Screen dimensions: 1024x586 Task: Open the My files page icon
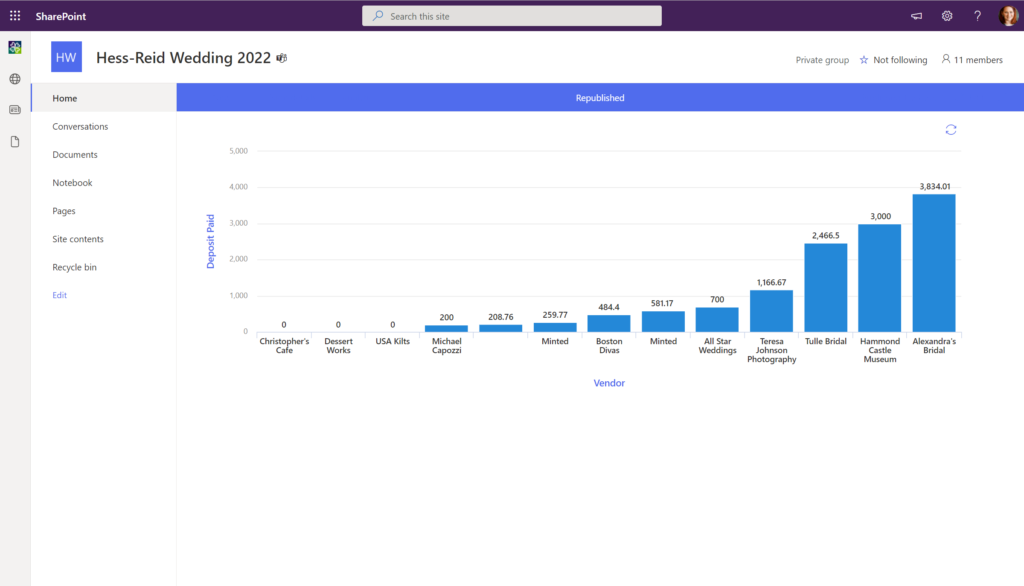pos(15,142)
